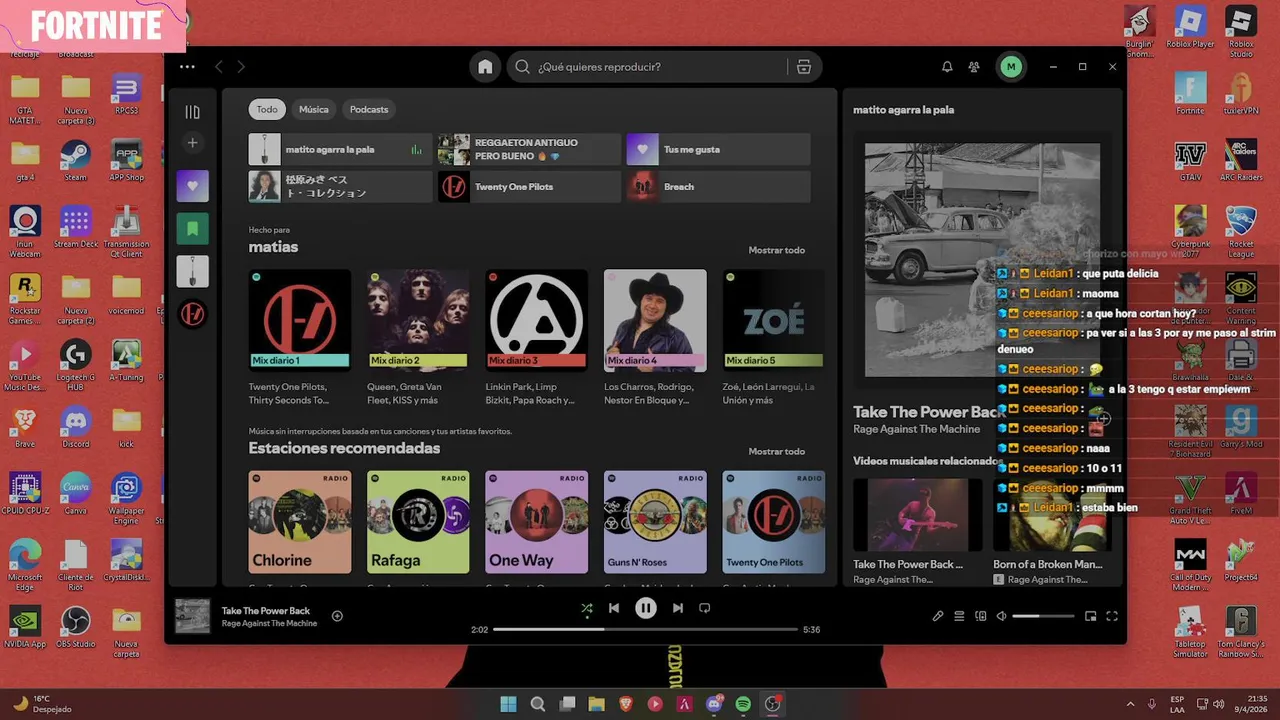Open Spotify notifications bell

click(947, 67)
